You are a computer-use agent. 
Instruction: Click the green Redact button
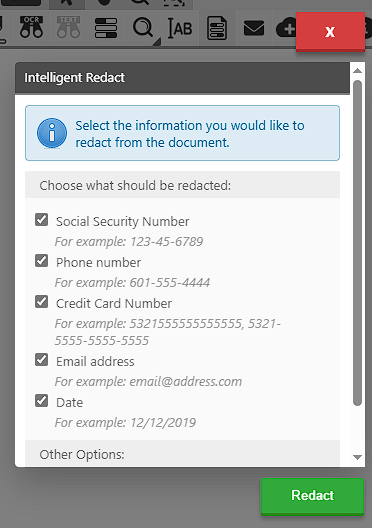(312, 496)
